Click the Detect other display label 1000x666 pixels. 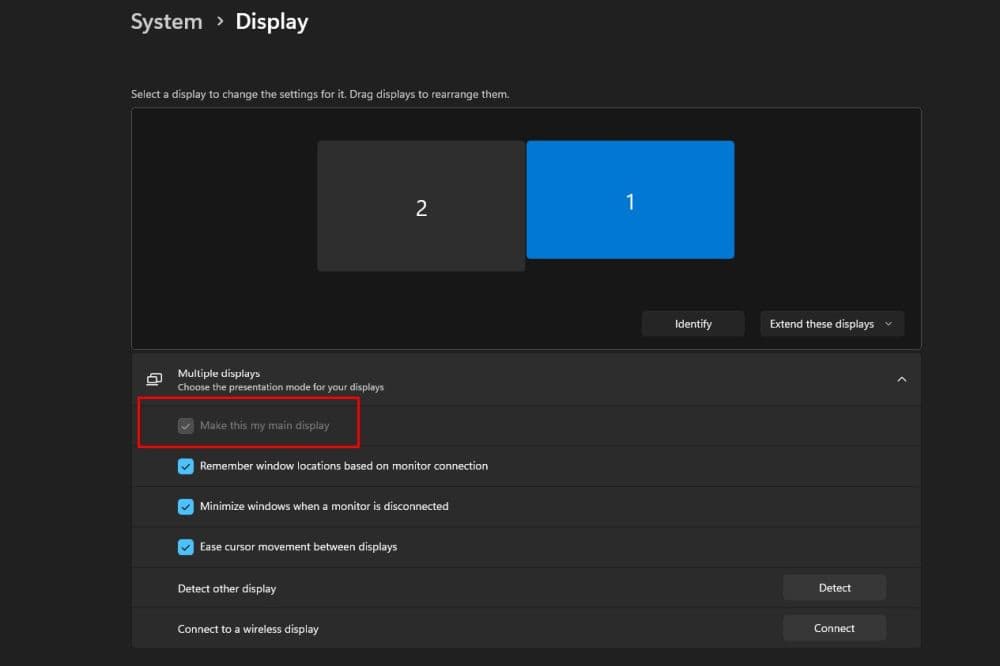[x=227, y=588]
